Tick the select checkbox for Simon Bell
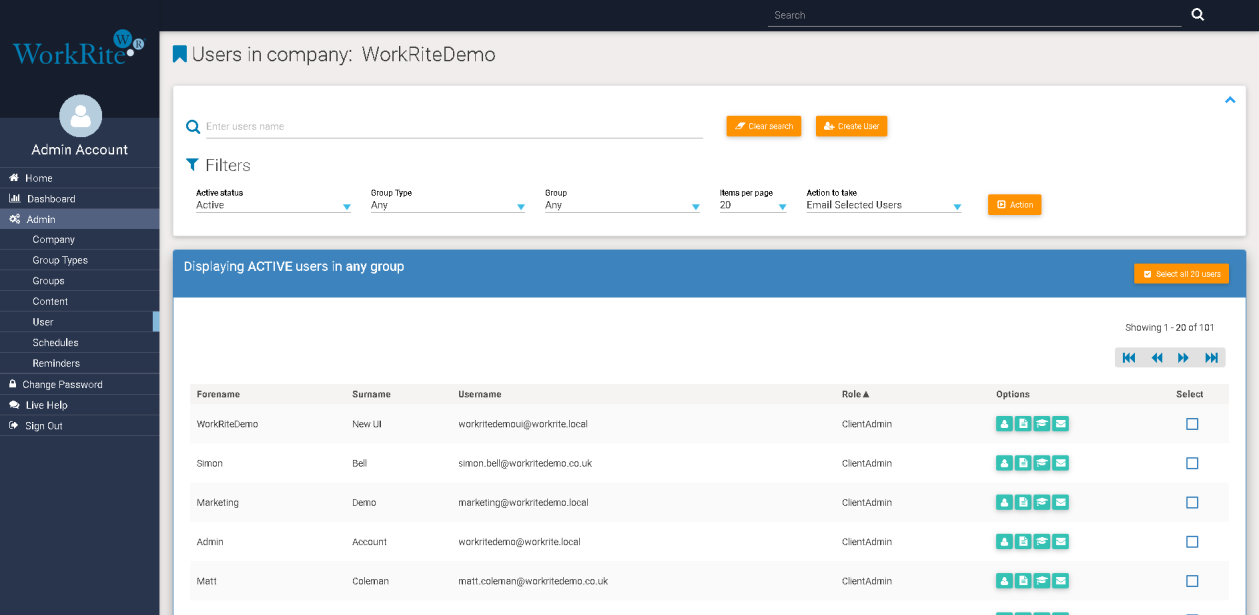The image size is (1259, 615). 1192,463
